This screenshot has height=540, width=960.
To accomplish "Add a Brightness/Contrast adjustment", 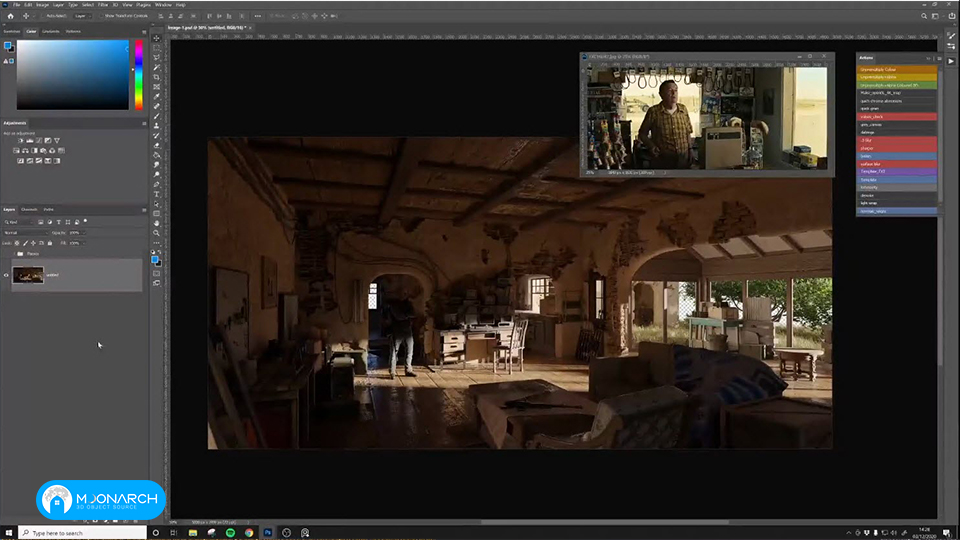I will pyautogui.click(x=20, y=140).
